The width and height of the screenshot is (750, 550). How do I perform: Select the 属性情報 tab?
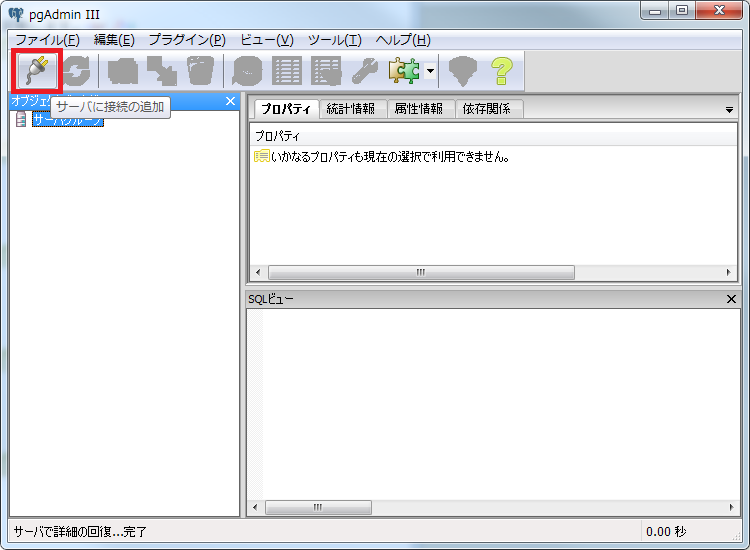pyautogui.click(x=419, y=109)
